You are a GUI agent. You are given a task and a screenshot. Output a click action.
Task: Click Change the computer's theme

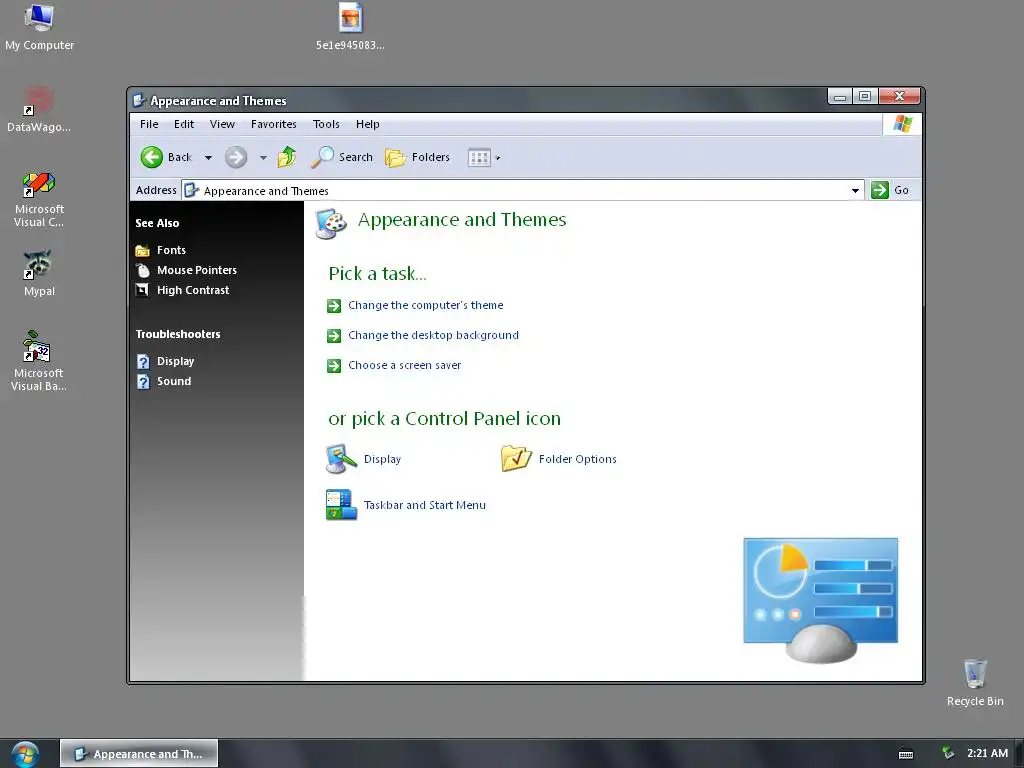[426, 305]
